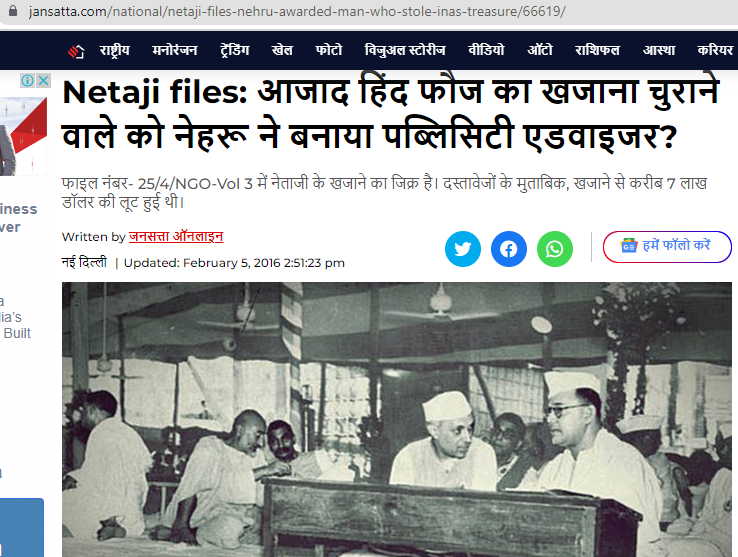Open the मनोरंजन menu section

pyautogui.click(x=175, y=50)
